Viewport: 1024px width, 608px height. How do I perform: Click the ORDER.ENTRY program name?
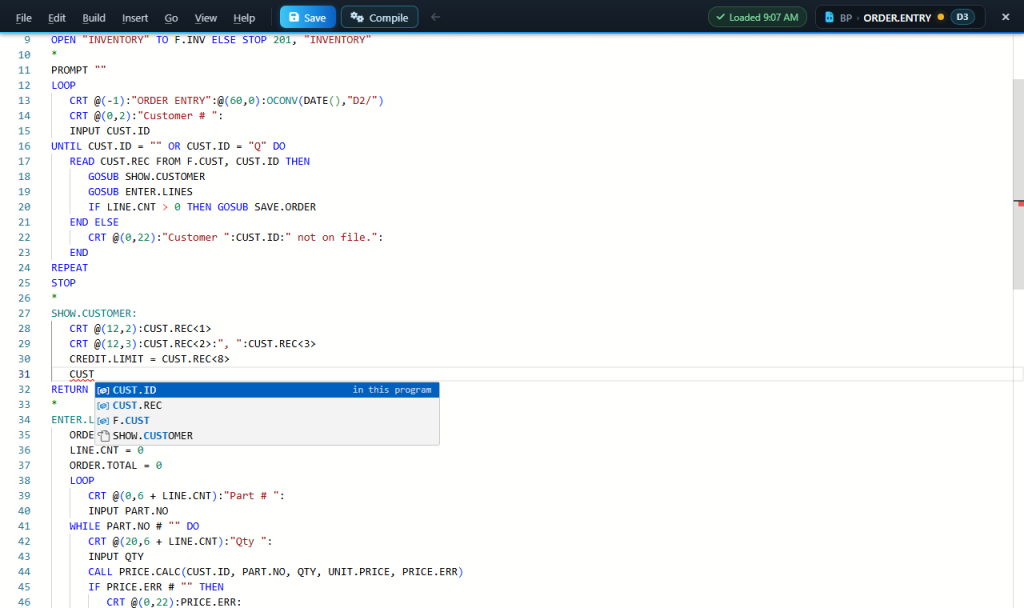pos(897,18)
